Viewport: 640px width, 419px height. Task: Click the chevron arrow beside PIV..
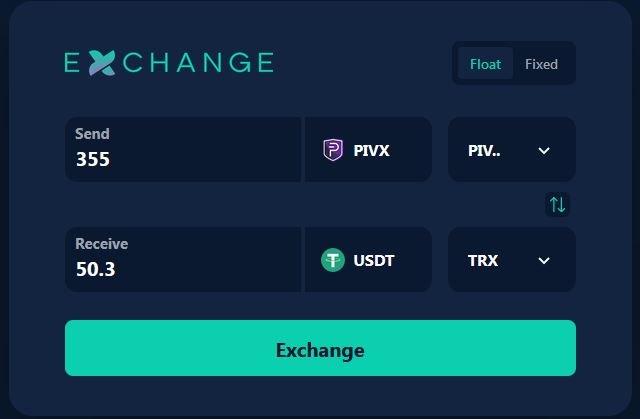click(x=544, y=150)
